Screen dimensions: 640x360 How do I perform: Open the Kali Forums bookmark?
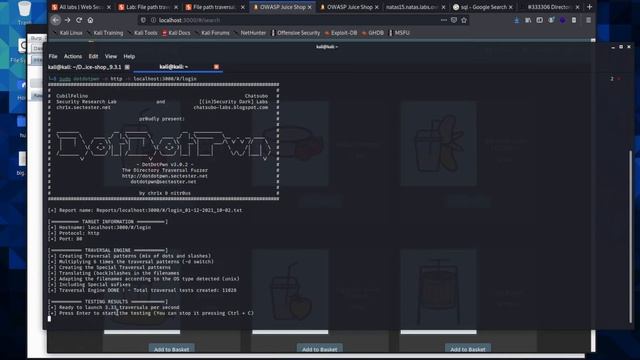pos(212,33)
